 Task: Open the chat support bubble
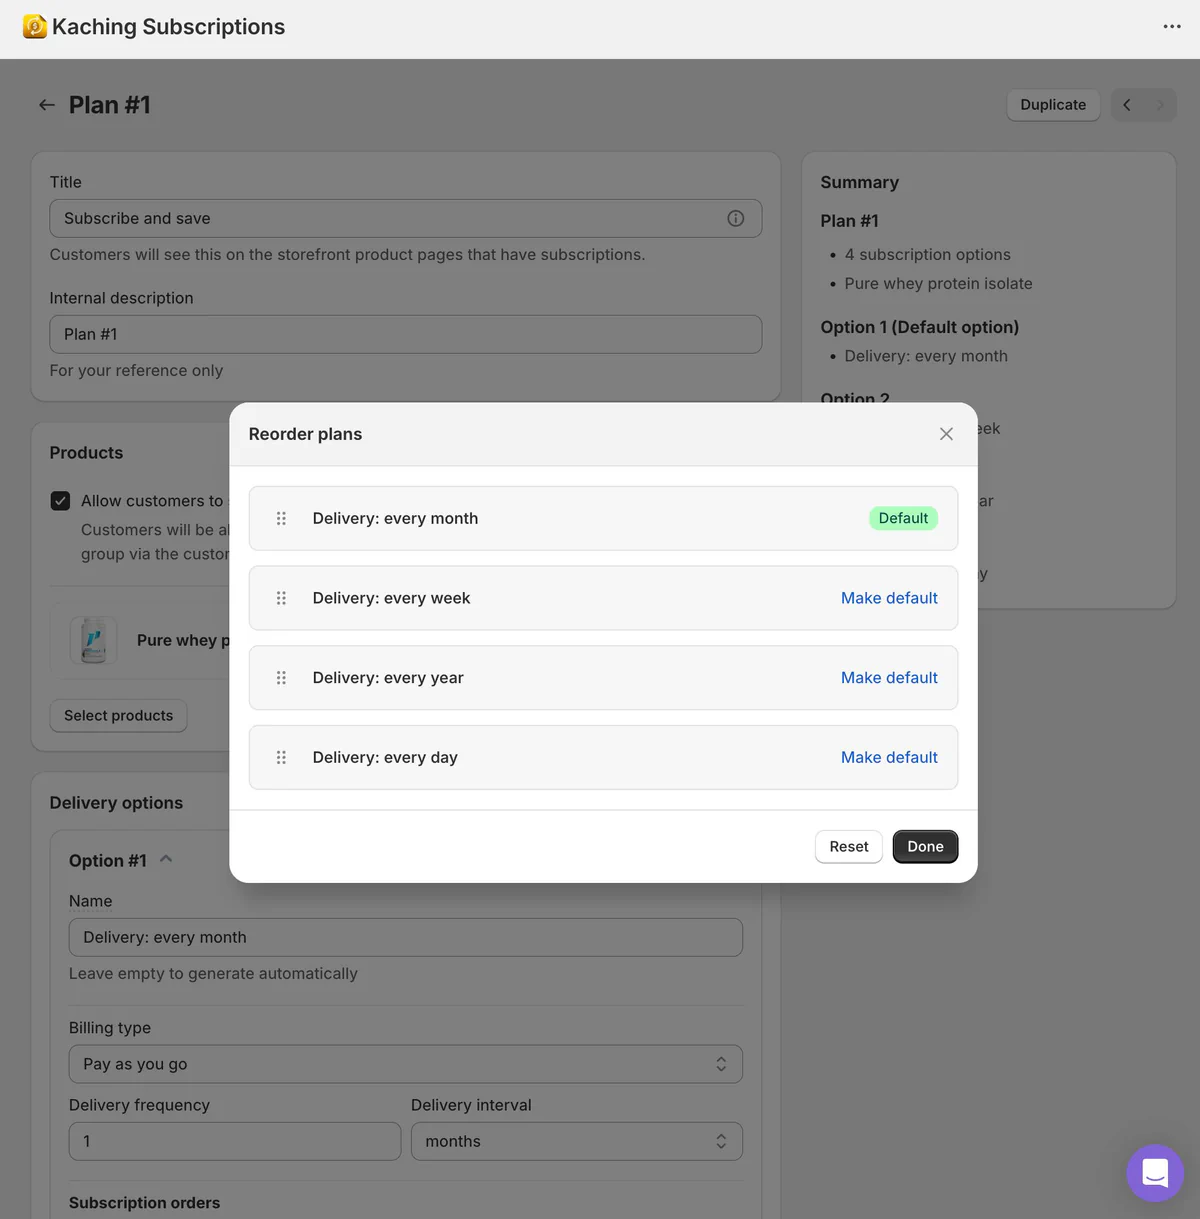click(x=1155, y=1173)
